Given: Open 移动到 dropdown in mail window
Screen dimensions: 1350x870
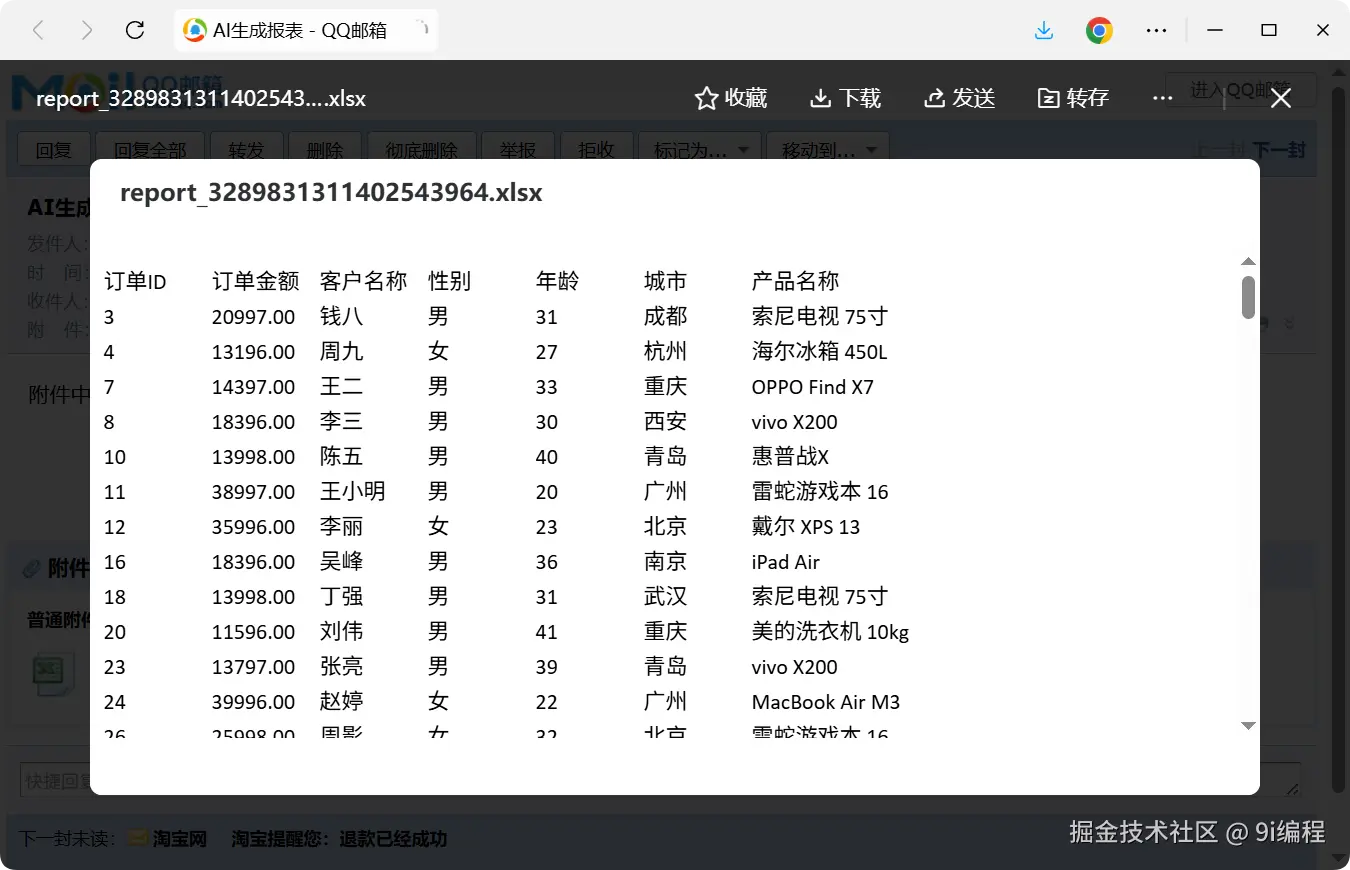Looking at the screenshot, I should pos(828,149).
